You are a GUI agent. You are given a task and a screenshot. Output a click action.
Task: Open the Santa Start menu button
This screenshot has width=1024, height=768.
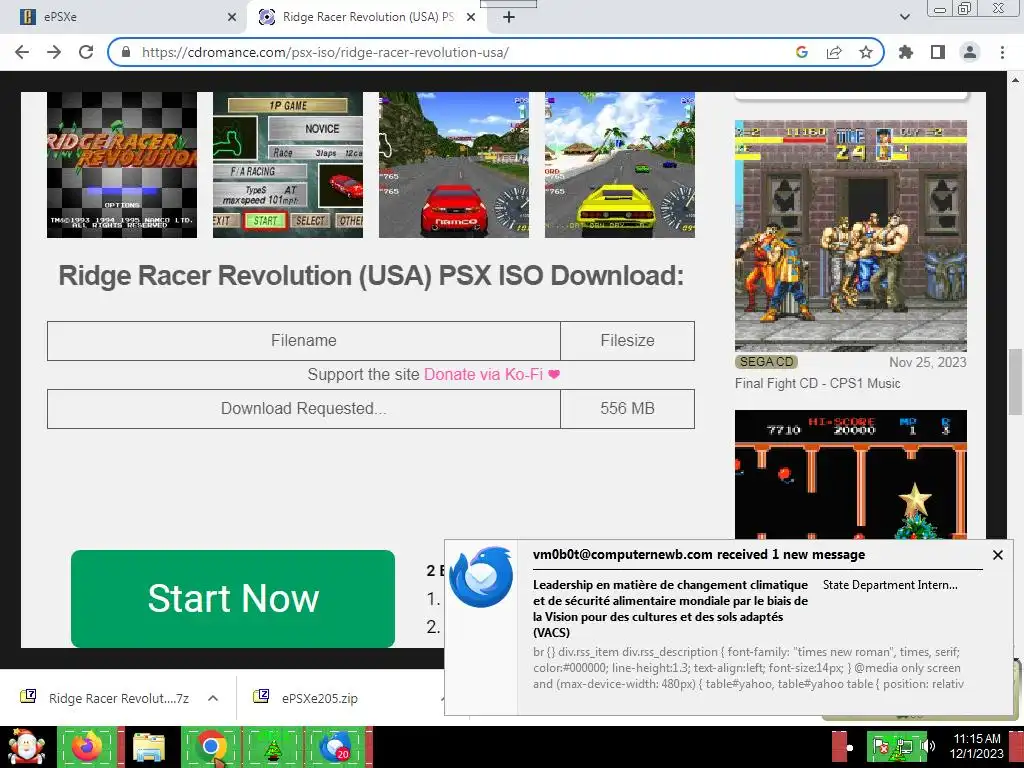click(25, 747)
